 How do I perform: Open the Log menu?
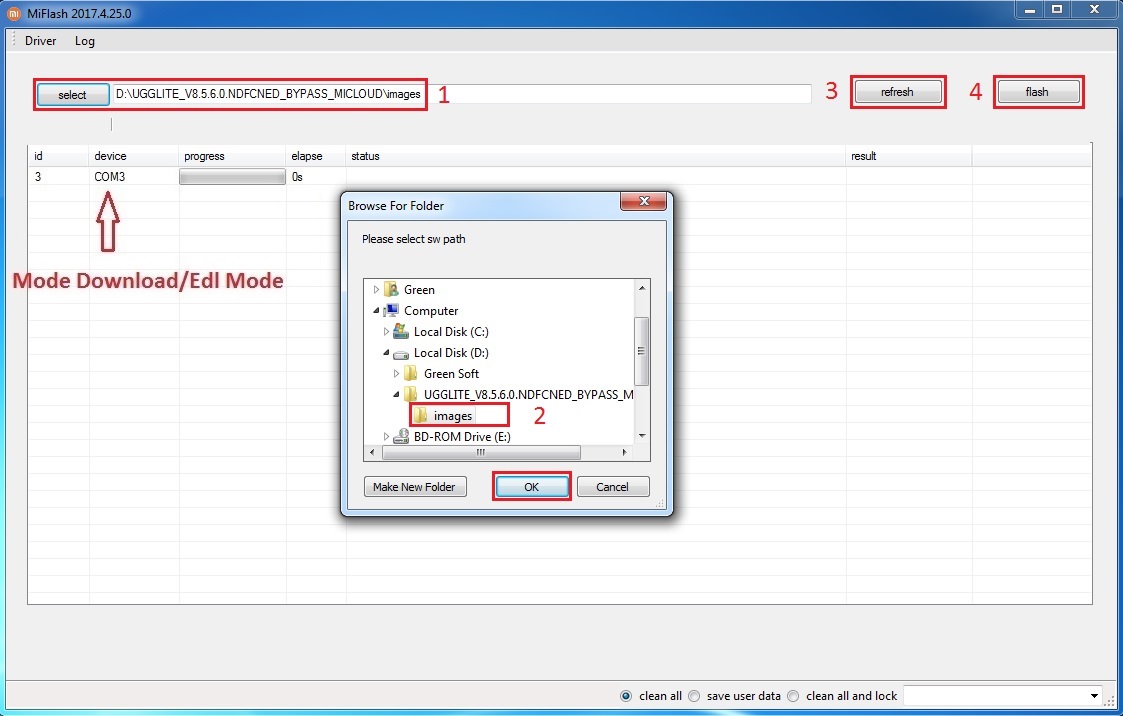85,41
